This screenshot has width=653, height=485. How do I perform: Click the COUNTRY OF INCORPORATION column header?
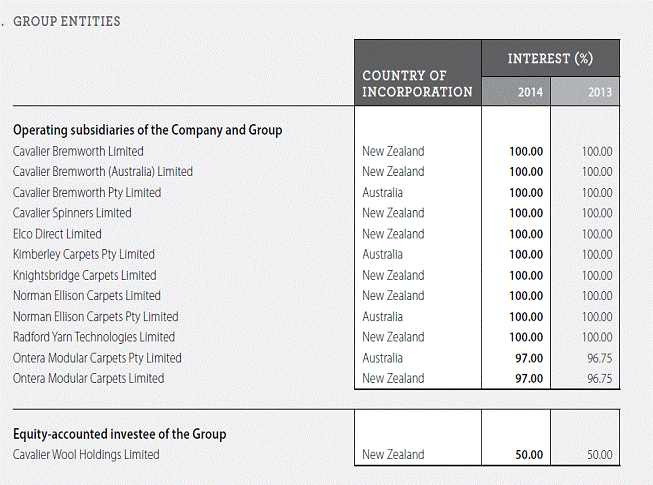(x=417, y=84)
